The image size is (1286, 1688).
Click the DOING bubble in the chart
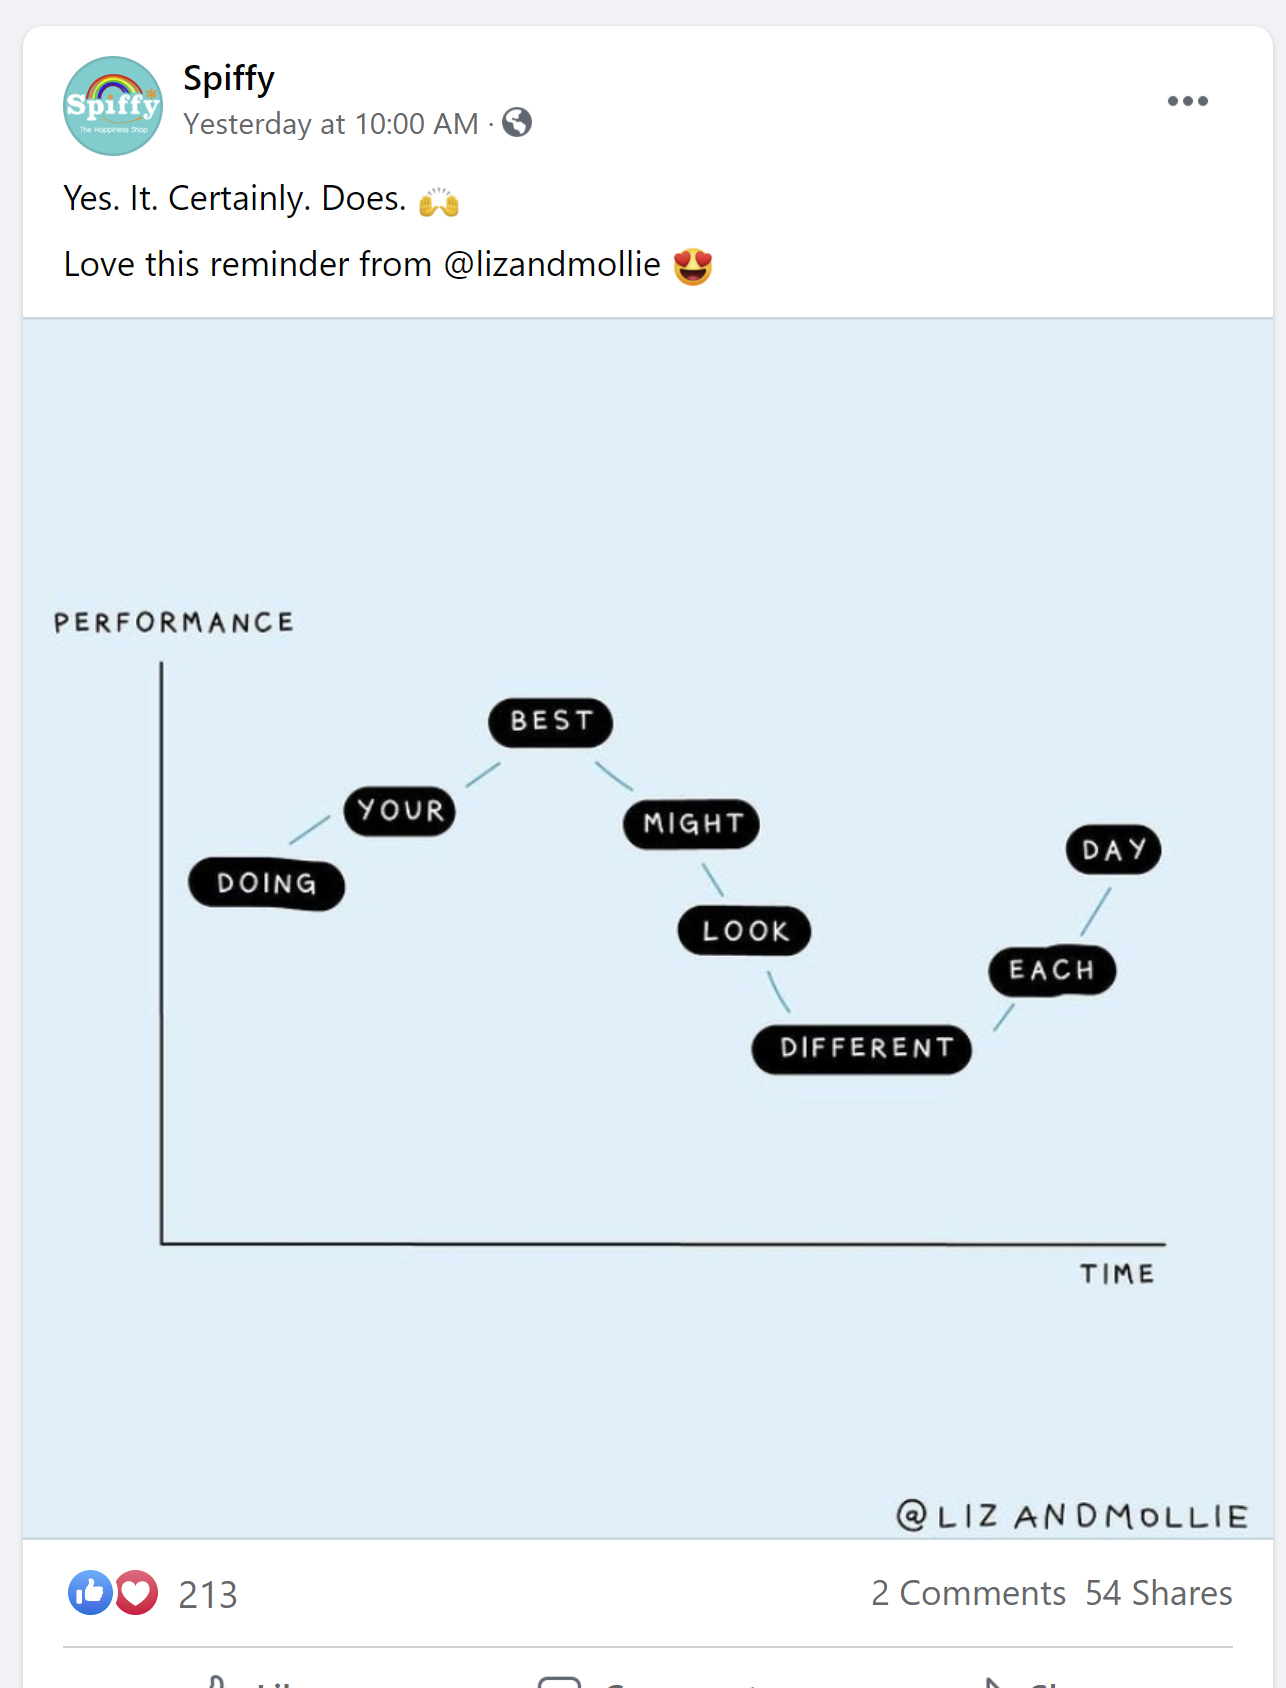click(267, 884)
